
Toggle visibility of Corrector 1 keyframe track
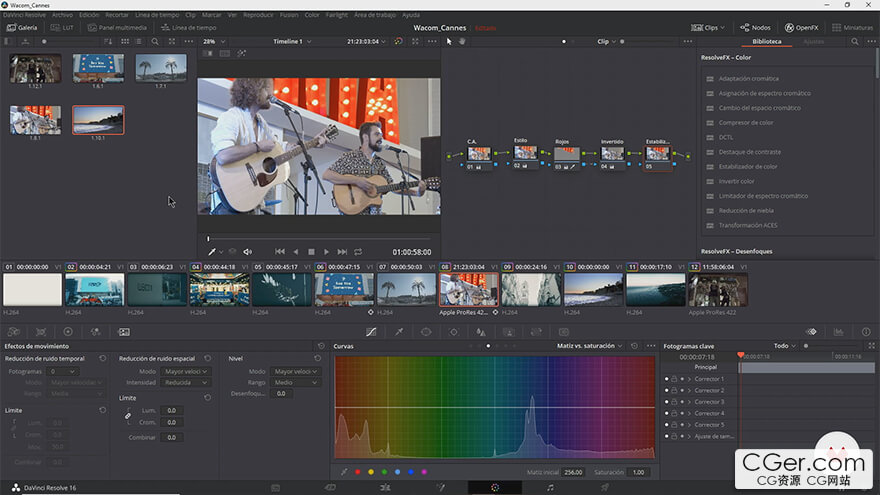coord(667,379)
